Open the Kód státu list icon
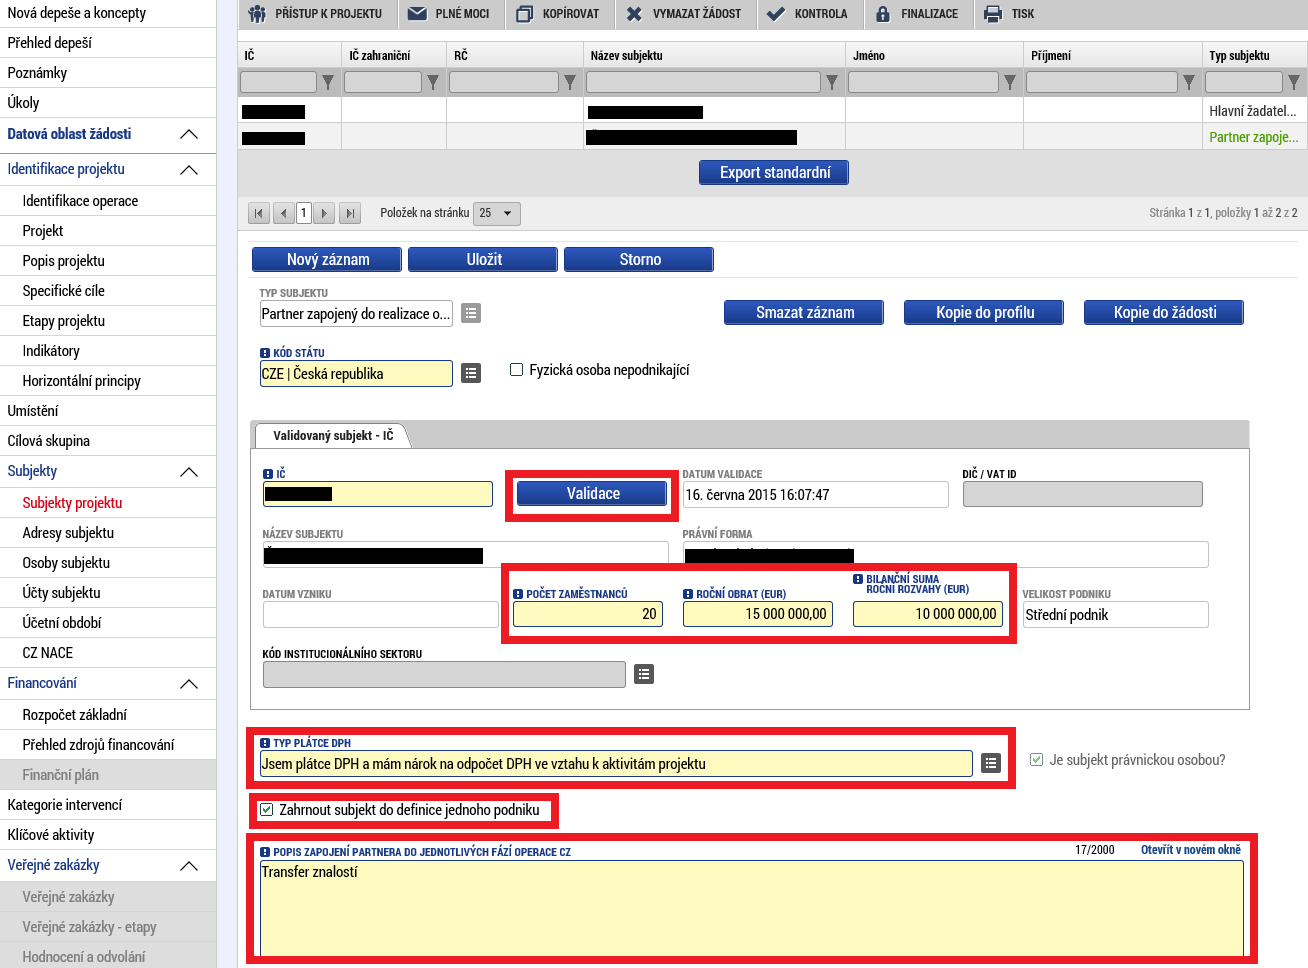Image resolution: width=1308 pixels, height=968 pixels. 471,373
